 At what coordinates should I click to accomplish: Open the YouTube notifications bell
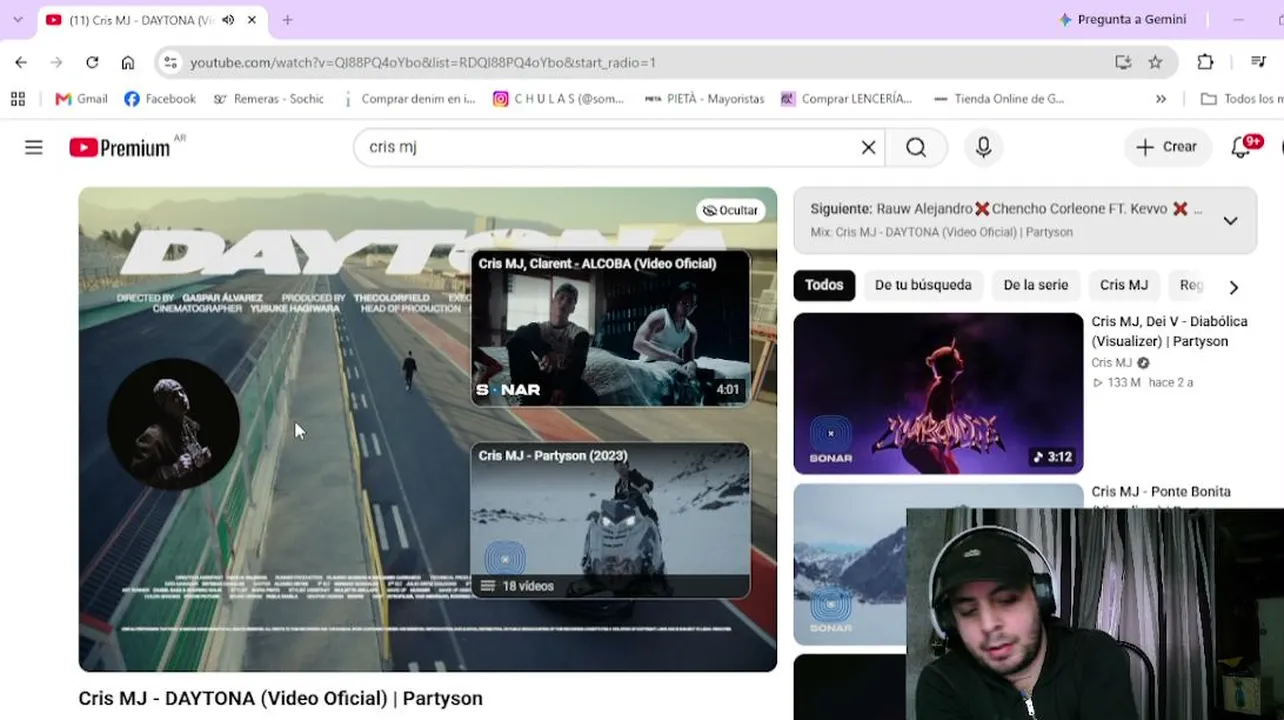point(1241,148)
